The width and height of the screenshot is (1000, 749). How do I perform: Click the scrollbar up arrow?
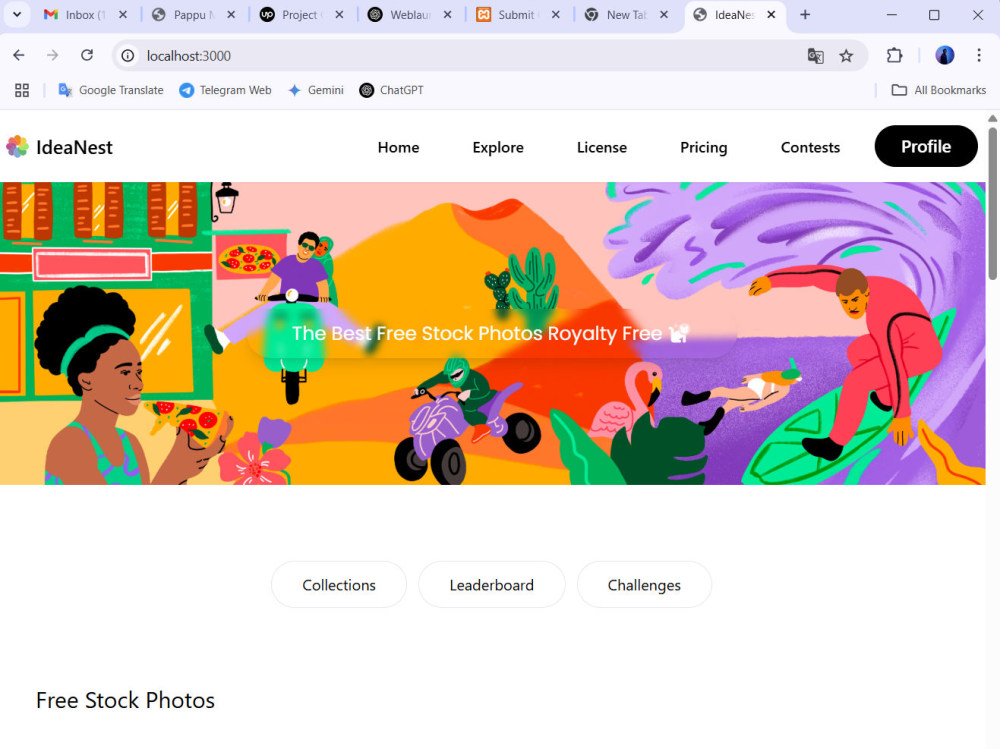point(992,119)
